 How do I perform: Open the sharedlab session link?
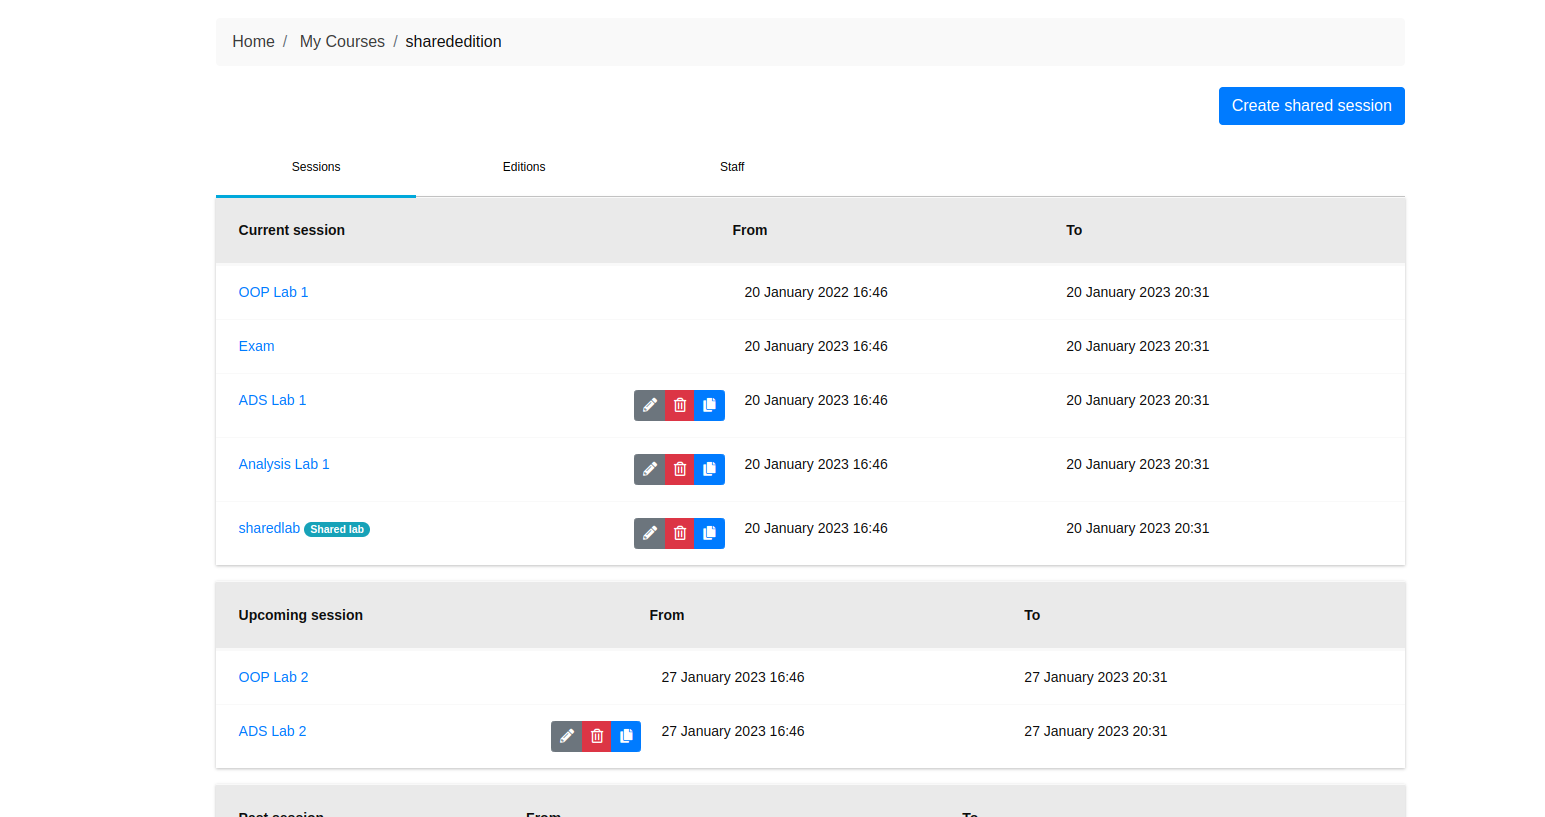pyautogui.click(x=269, y=528)
